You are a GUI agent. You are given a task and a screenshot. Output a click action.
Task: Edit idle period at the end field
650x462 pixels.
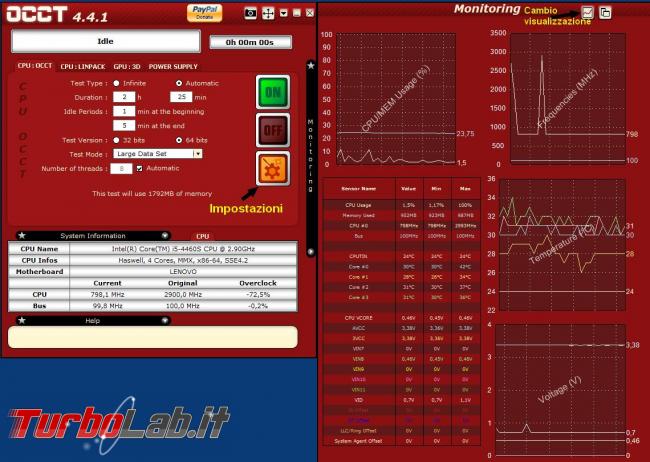click(x=124, y=125)
